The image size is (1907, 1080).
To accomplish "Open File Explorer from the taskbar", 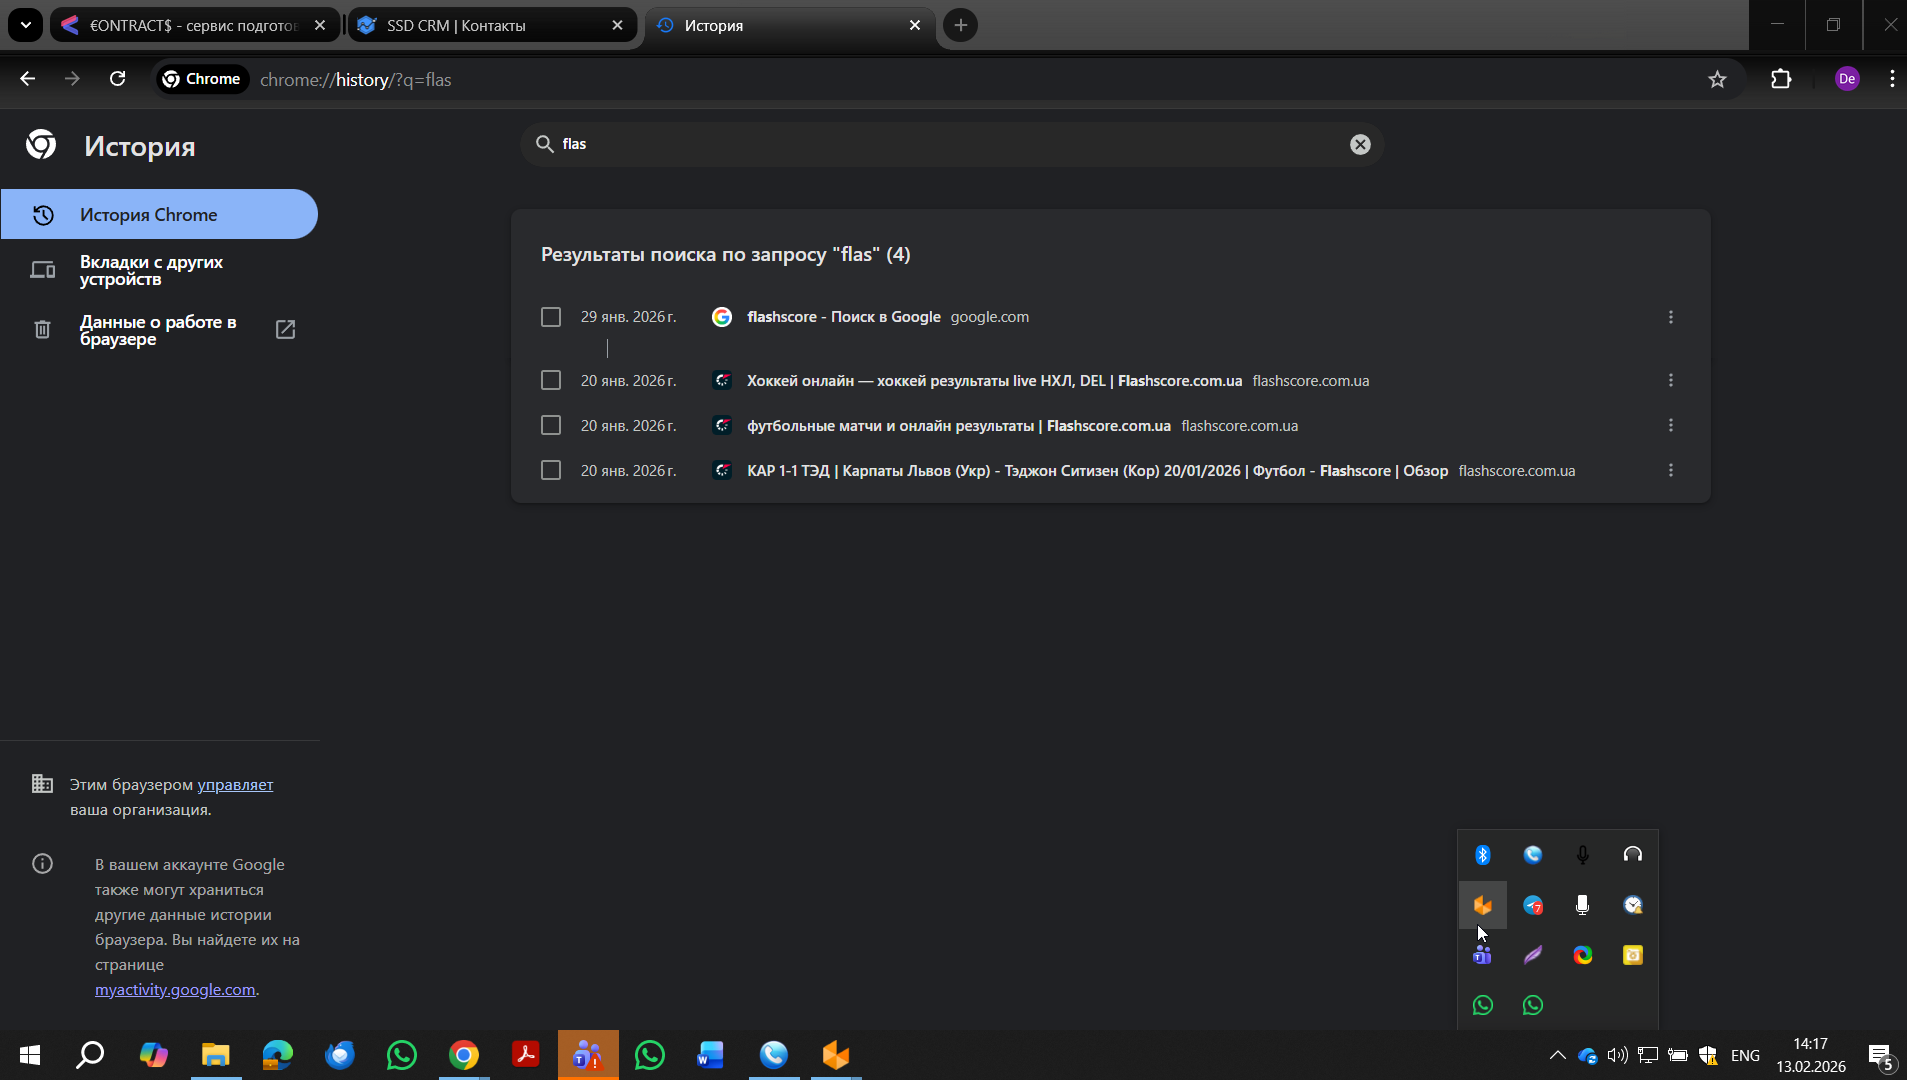I will (x=215, y=1055).
